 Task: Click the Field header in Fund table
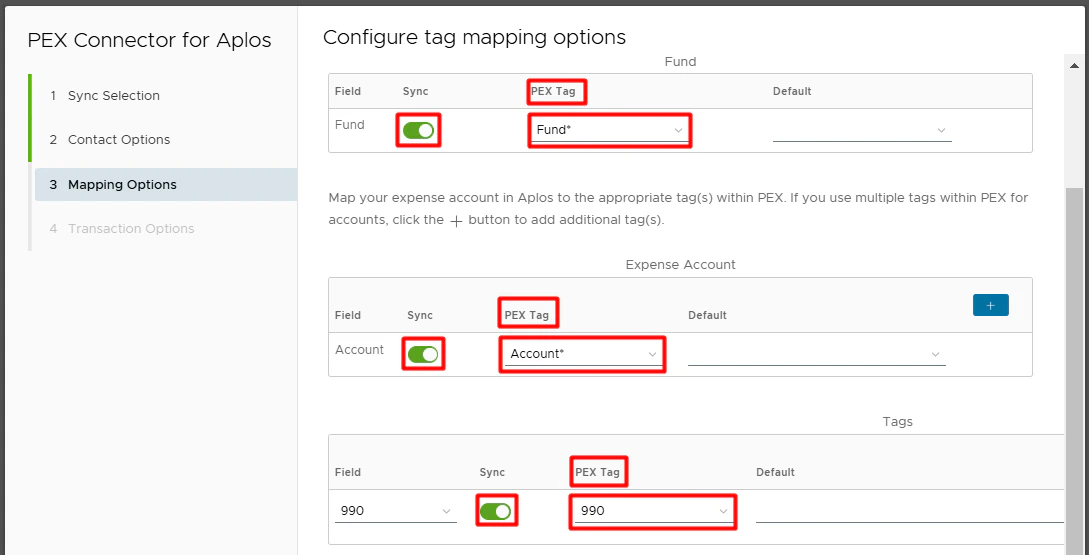click(x=347, y=91)
